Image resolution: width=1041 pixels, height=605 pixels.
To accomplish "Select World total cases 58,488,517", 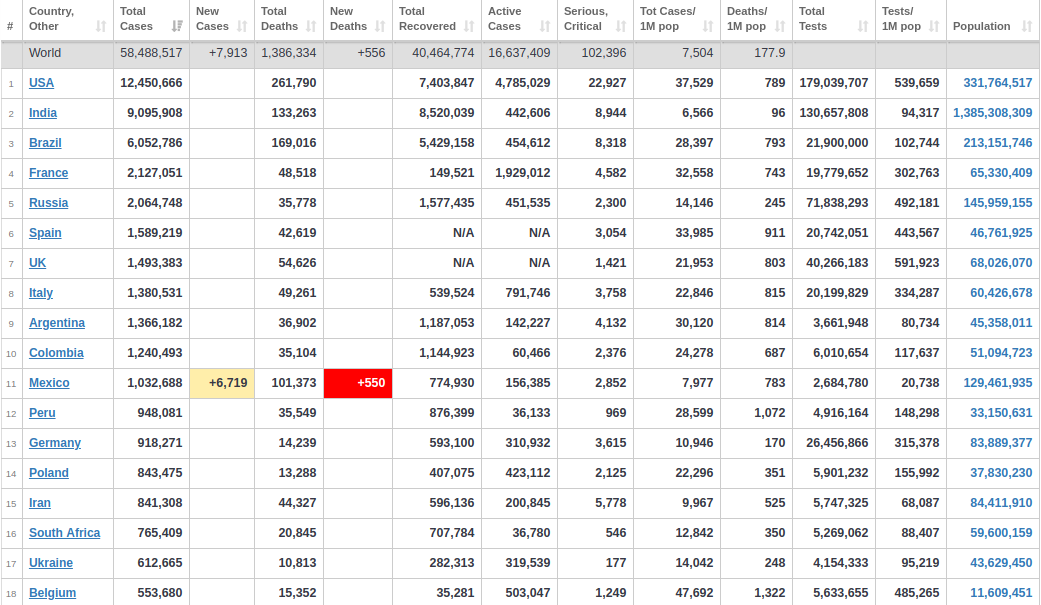I will (x=151, y=52).
